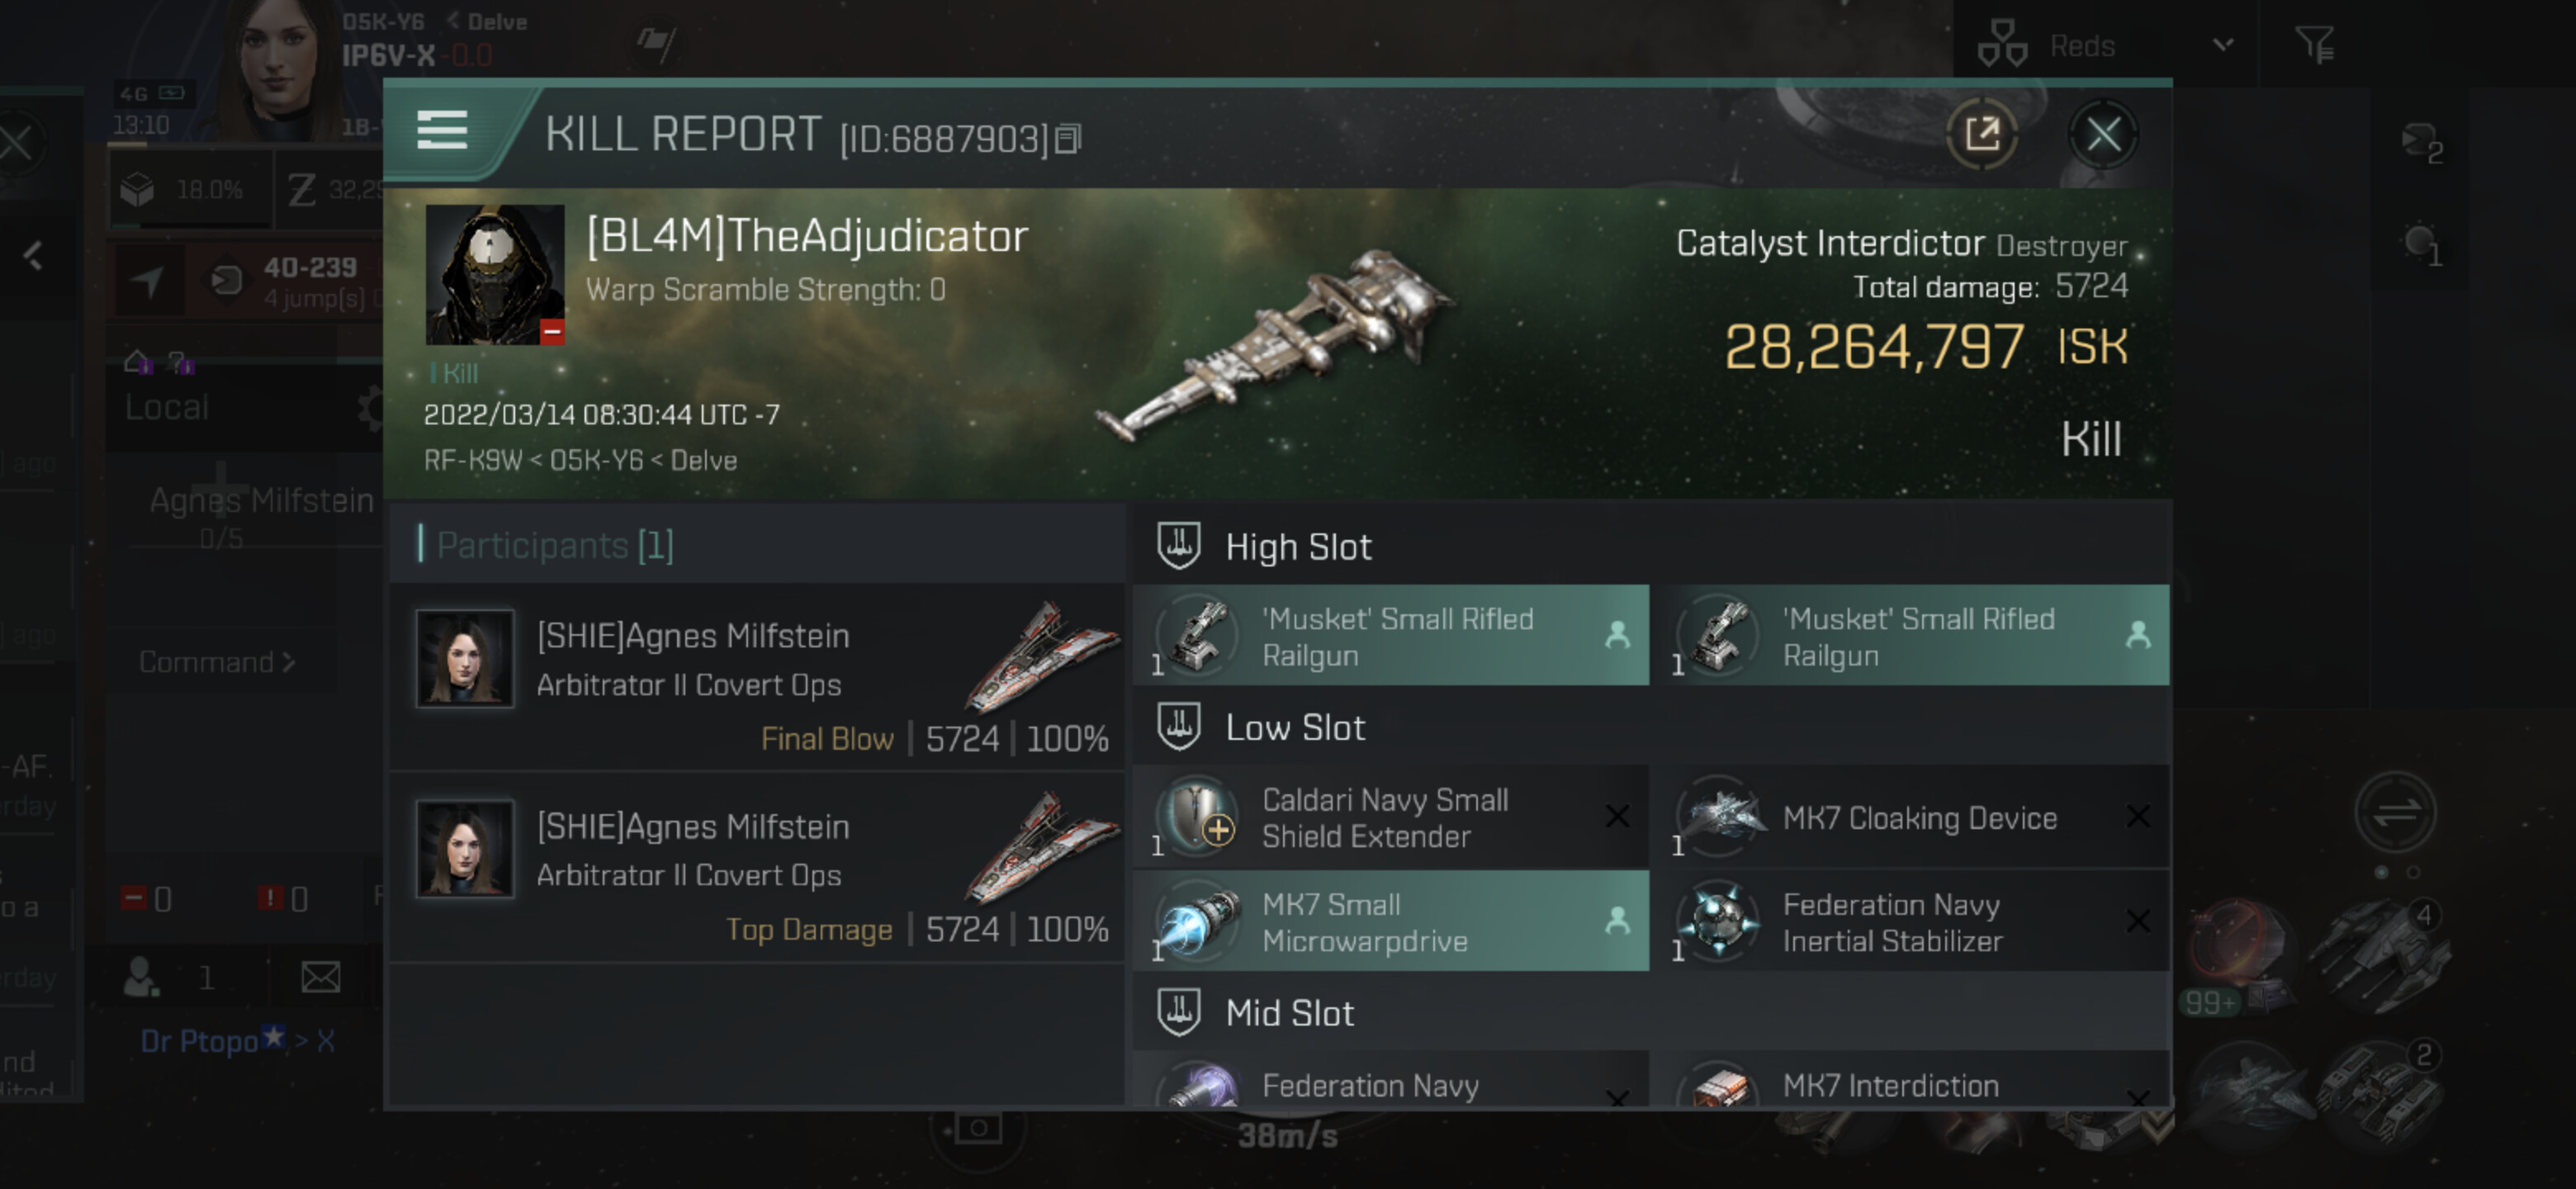Screen dimensions: 2576x1189
Task: Close the Kill Report window
Action: [x=2103, y=134]
